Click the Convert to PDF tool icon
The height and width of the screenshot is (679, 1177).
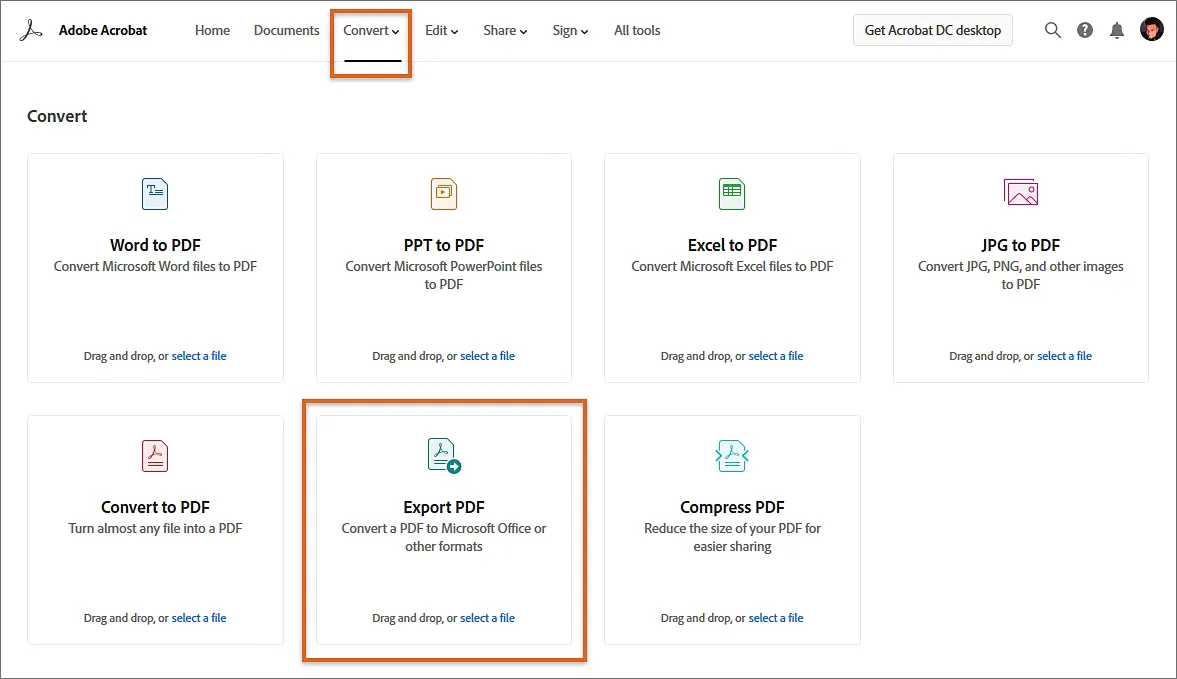155,455
